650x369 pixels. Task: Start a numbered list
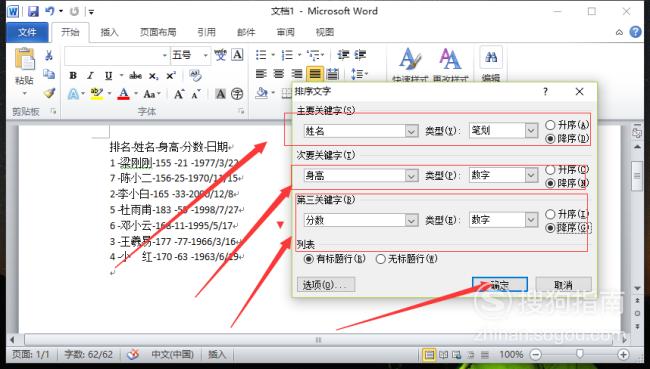287,55
